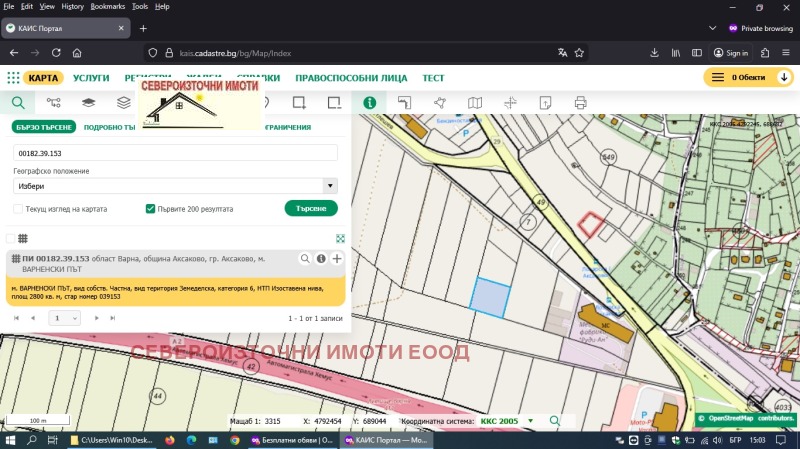Viewport: 800px width, 449px height.
Task: Bookmark this page with star icon
Action: tap(579, 53)
